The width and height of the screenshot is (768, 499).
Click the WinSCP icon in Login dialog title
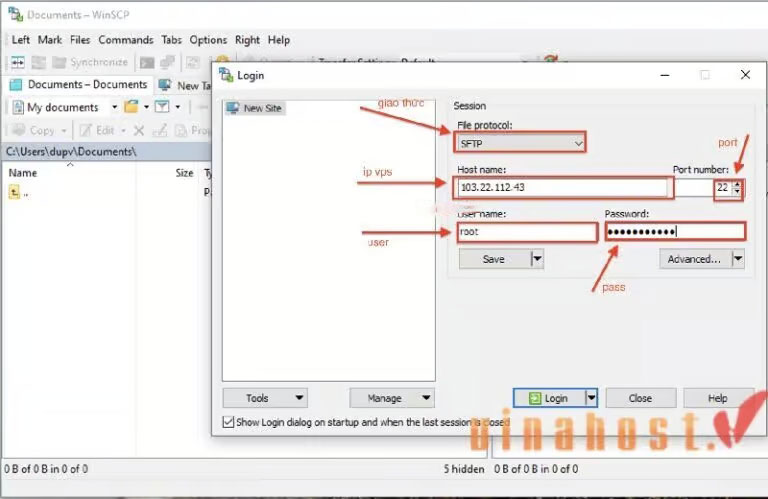click(x=226, y=75)
